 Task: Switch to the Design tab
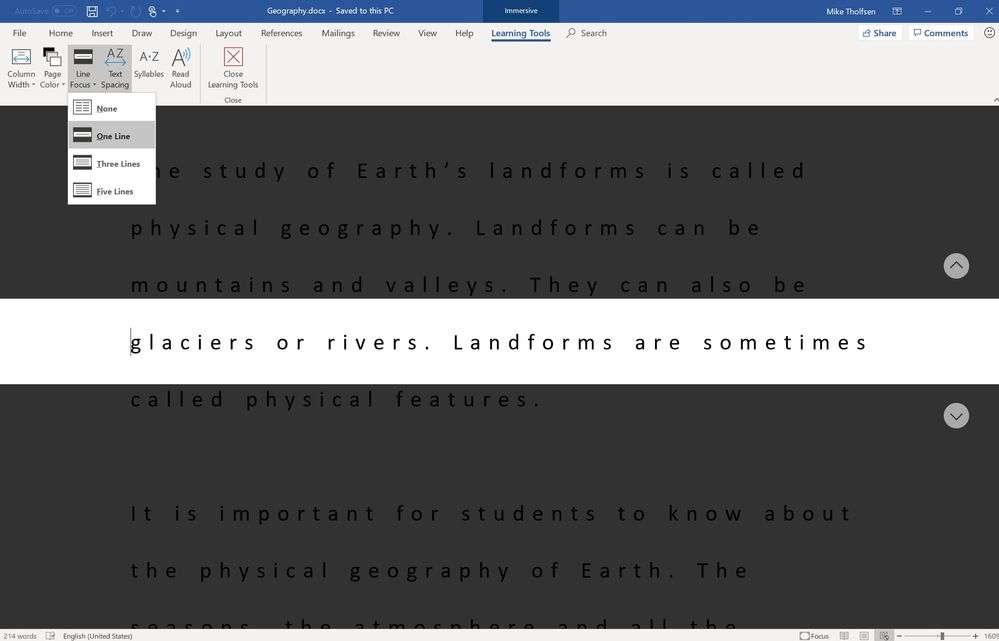(x=183, y=33)
